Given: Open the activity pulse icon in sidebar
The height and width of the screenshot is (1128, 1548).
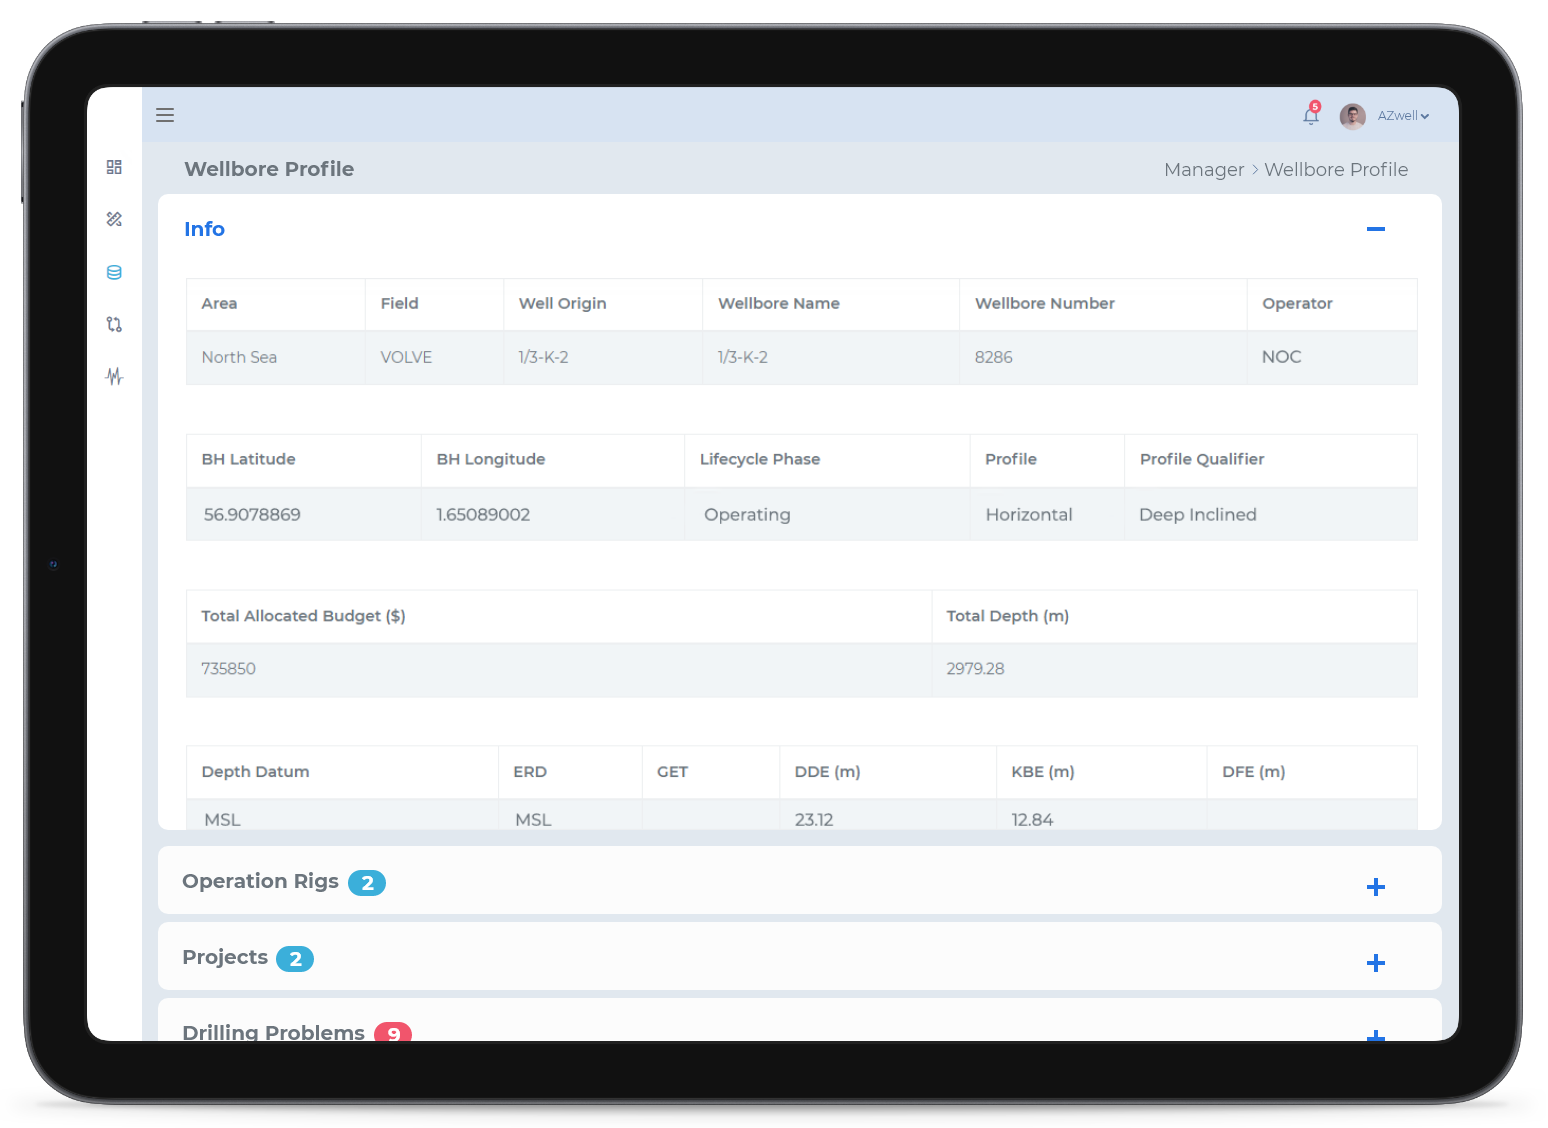Looking at the screenshot, I should (114, 376).
